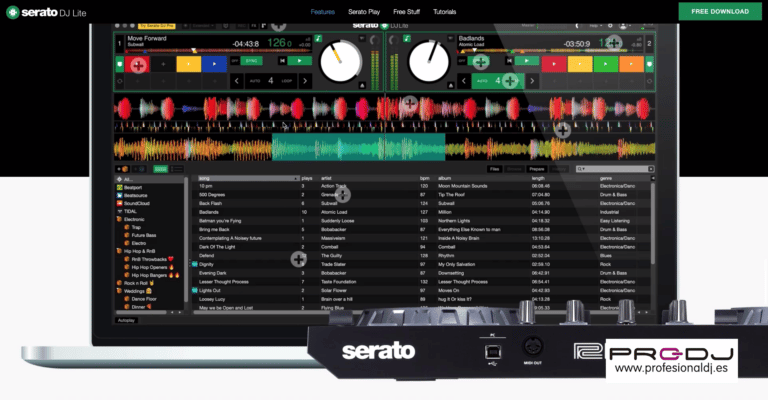Select the green library view button
This screenshot has width=768, height=400.
[x=160, y=169]
